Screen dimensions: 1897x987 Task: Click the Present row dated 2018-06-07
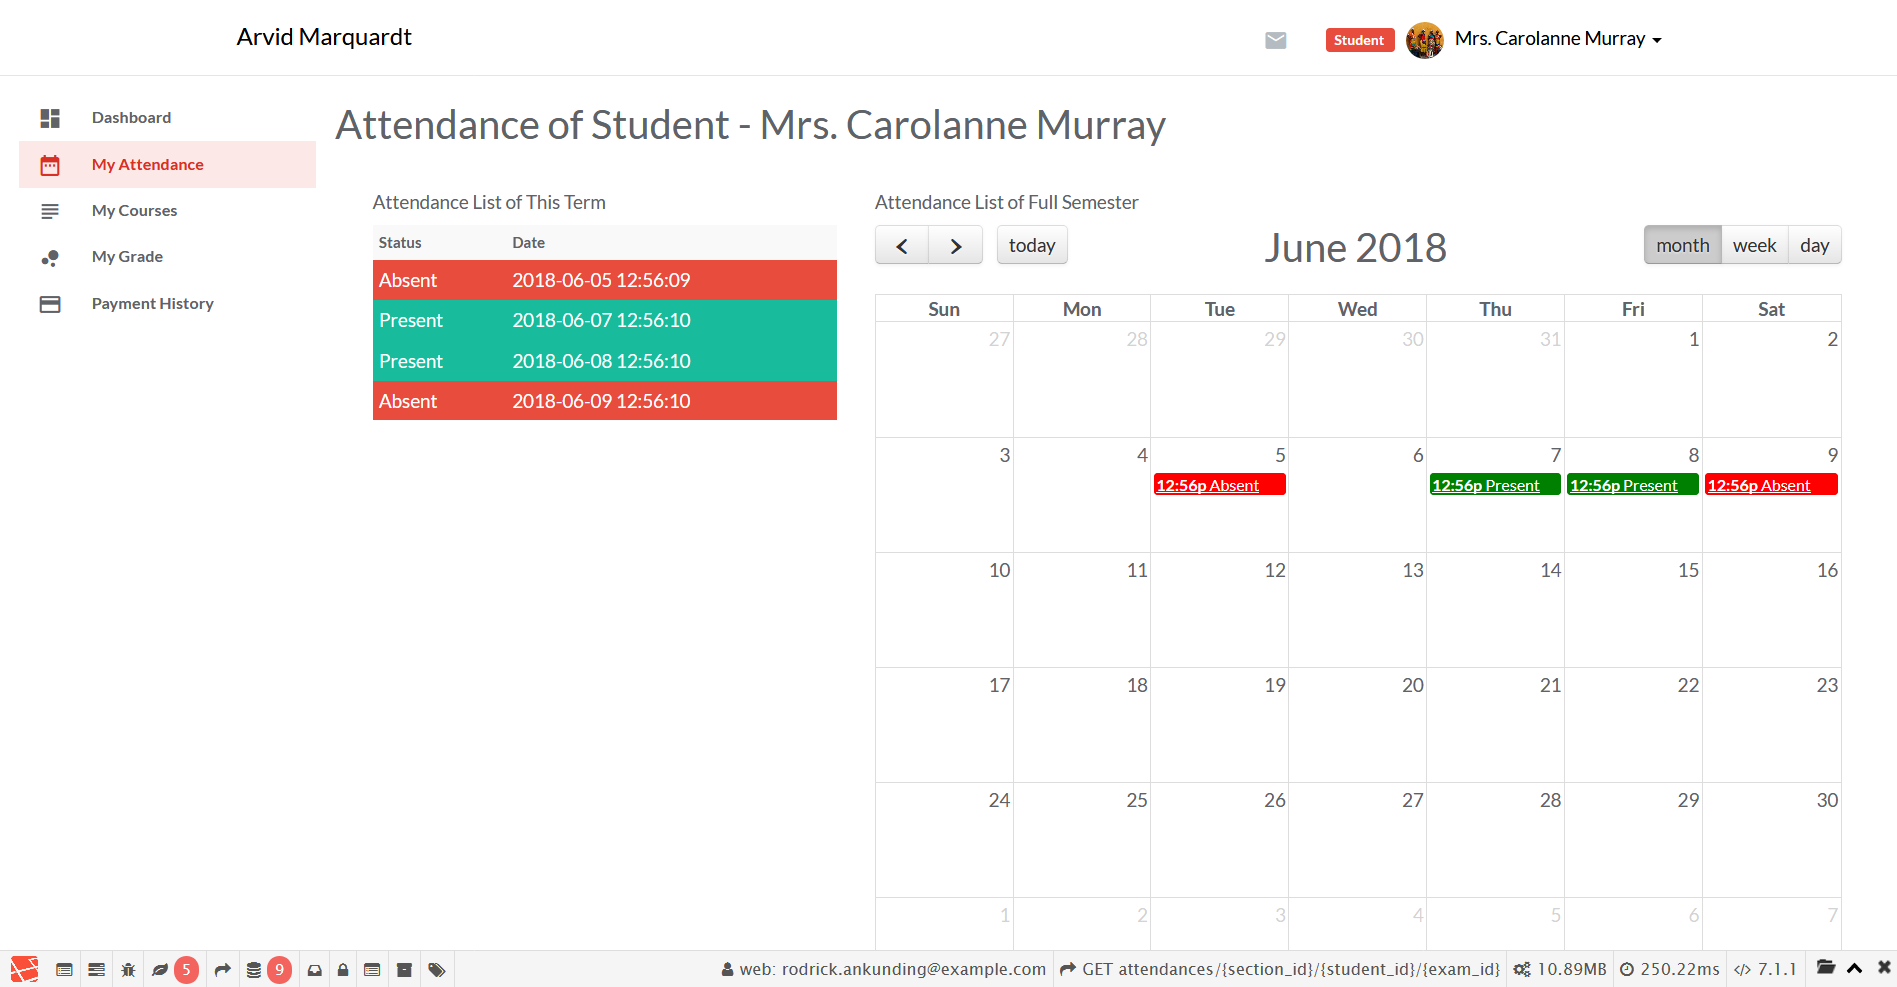point(605,320)
